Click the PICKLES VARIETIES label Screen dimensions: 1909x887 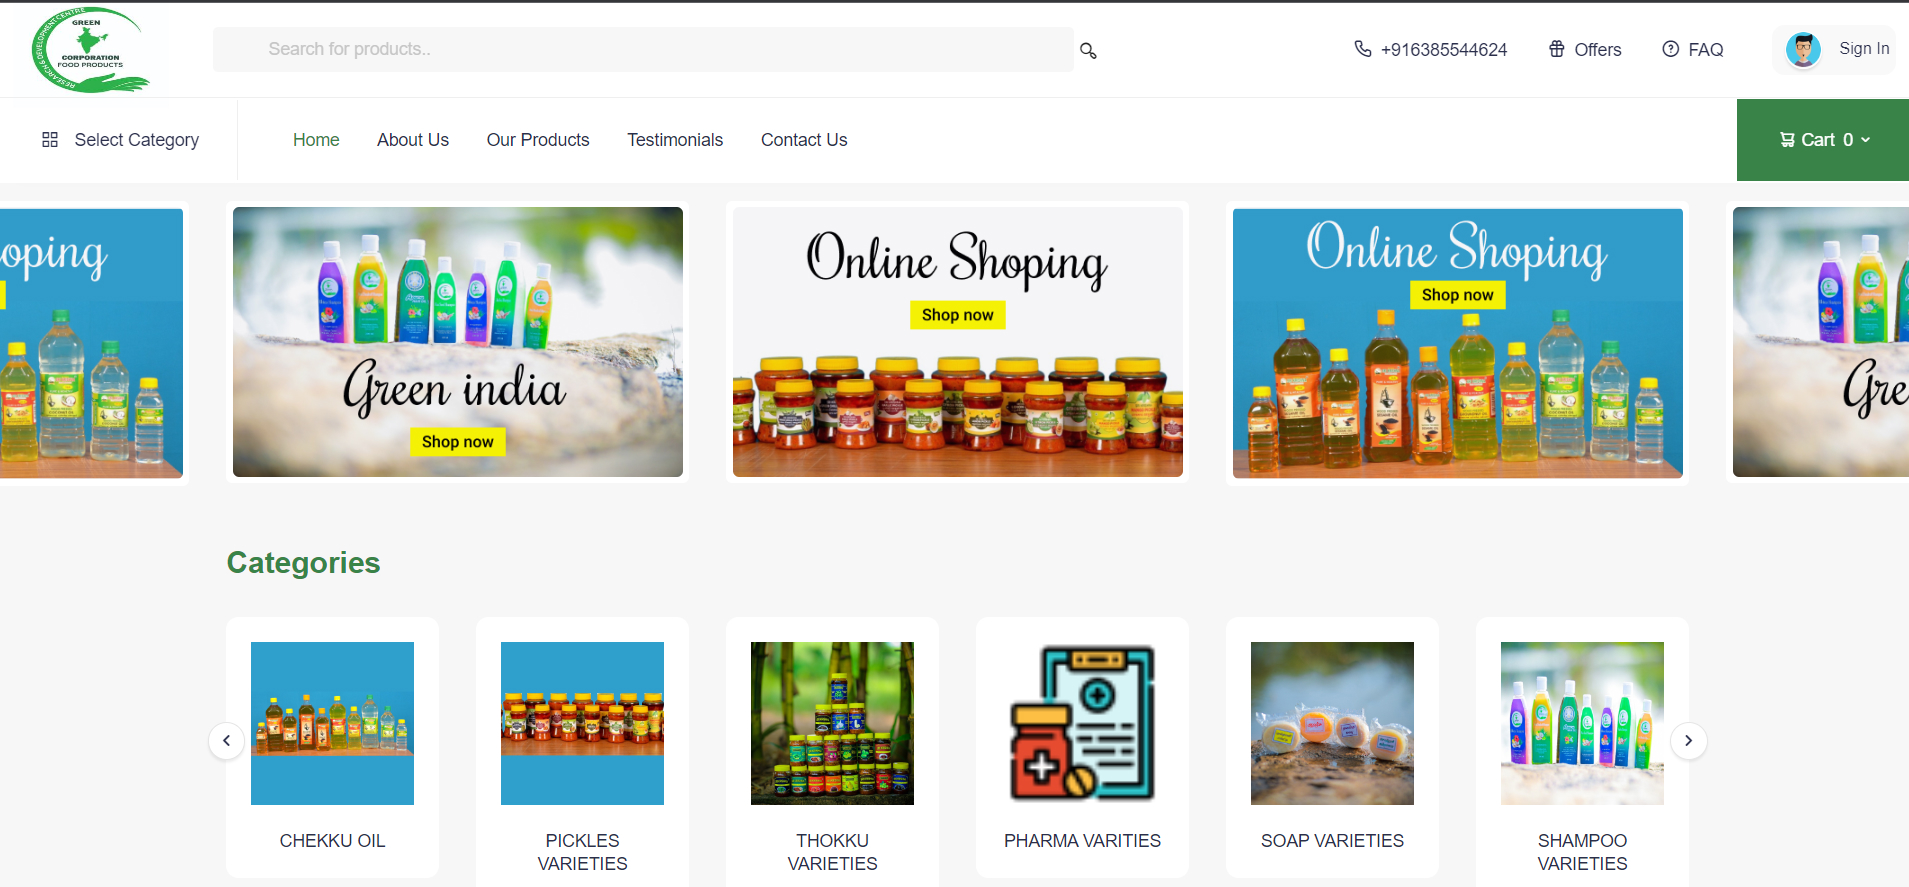tap(582, 852)
